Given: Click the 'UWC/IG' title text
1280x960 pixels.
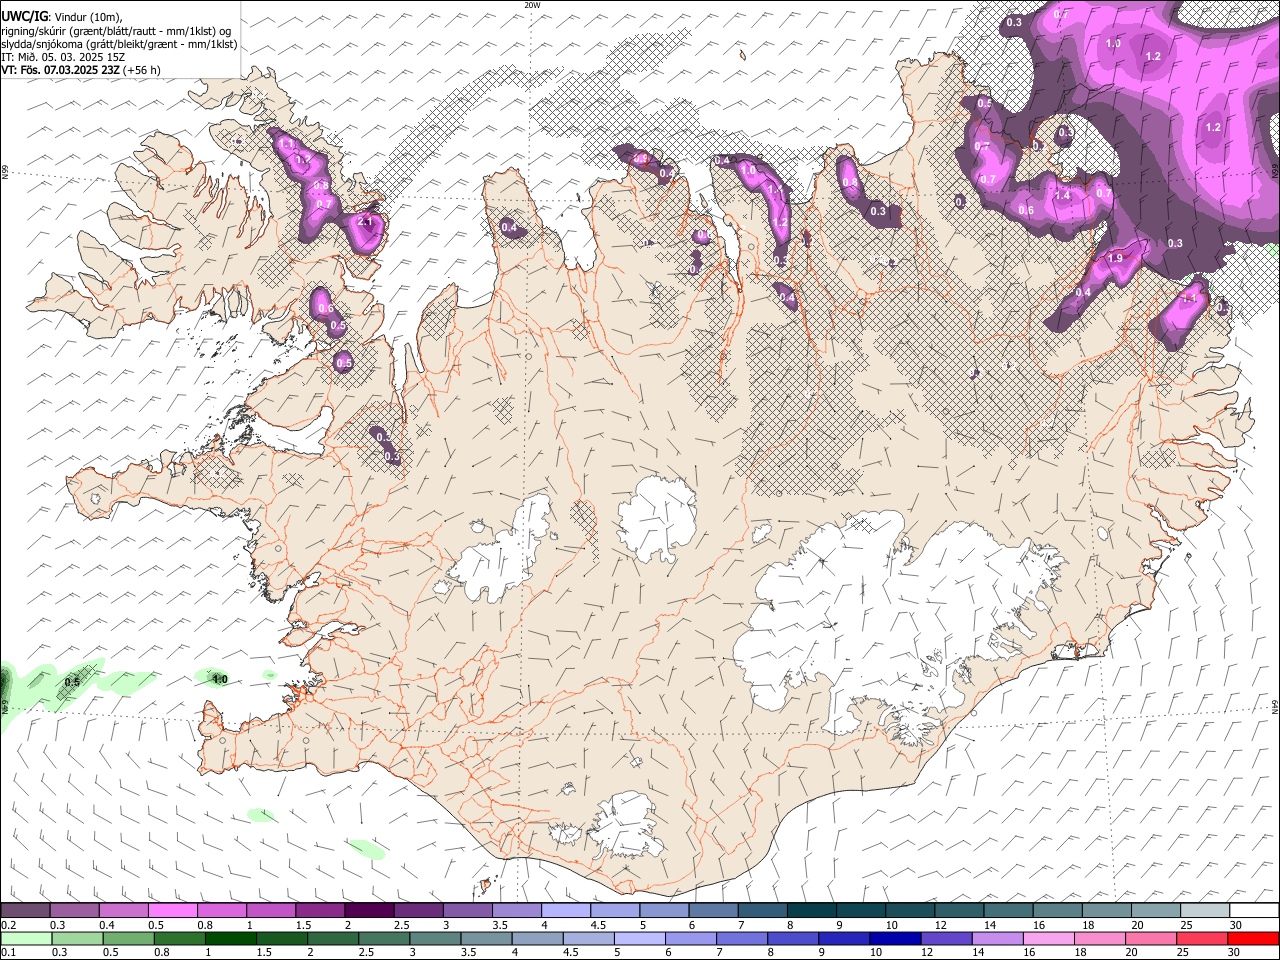Looking at the screenshot, I should pyautogui.click(x=24, y=17).
